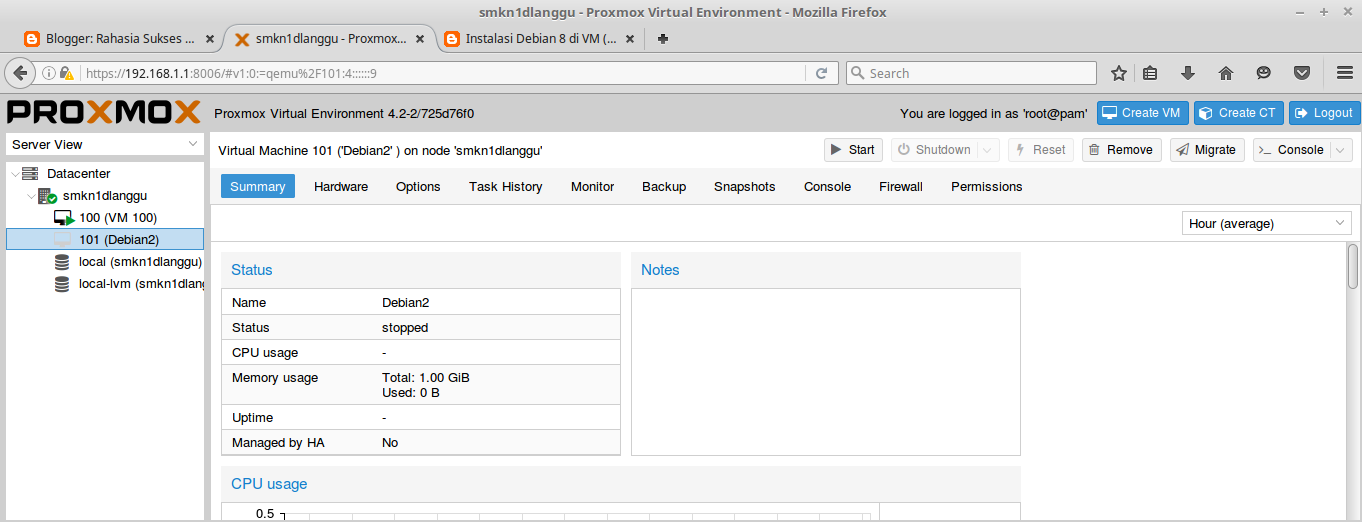Collapse the Datacenter tree node
Screen dimensions: 1362x522
point(13,174)
